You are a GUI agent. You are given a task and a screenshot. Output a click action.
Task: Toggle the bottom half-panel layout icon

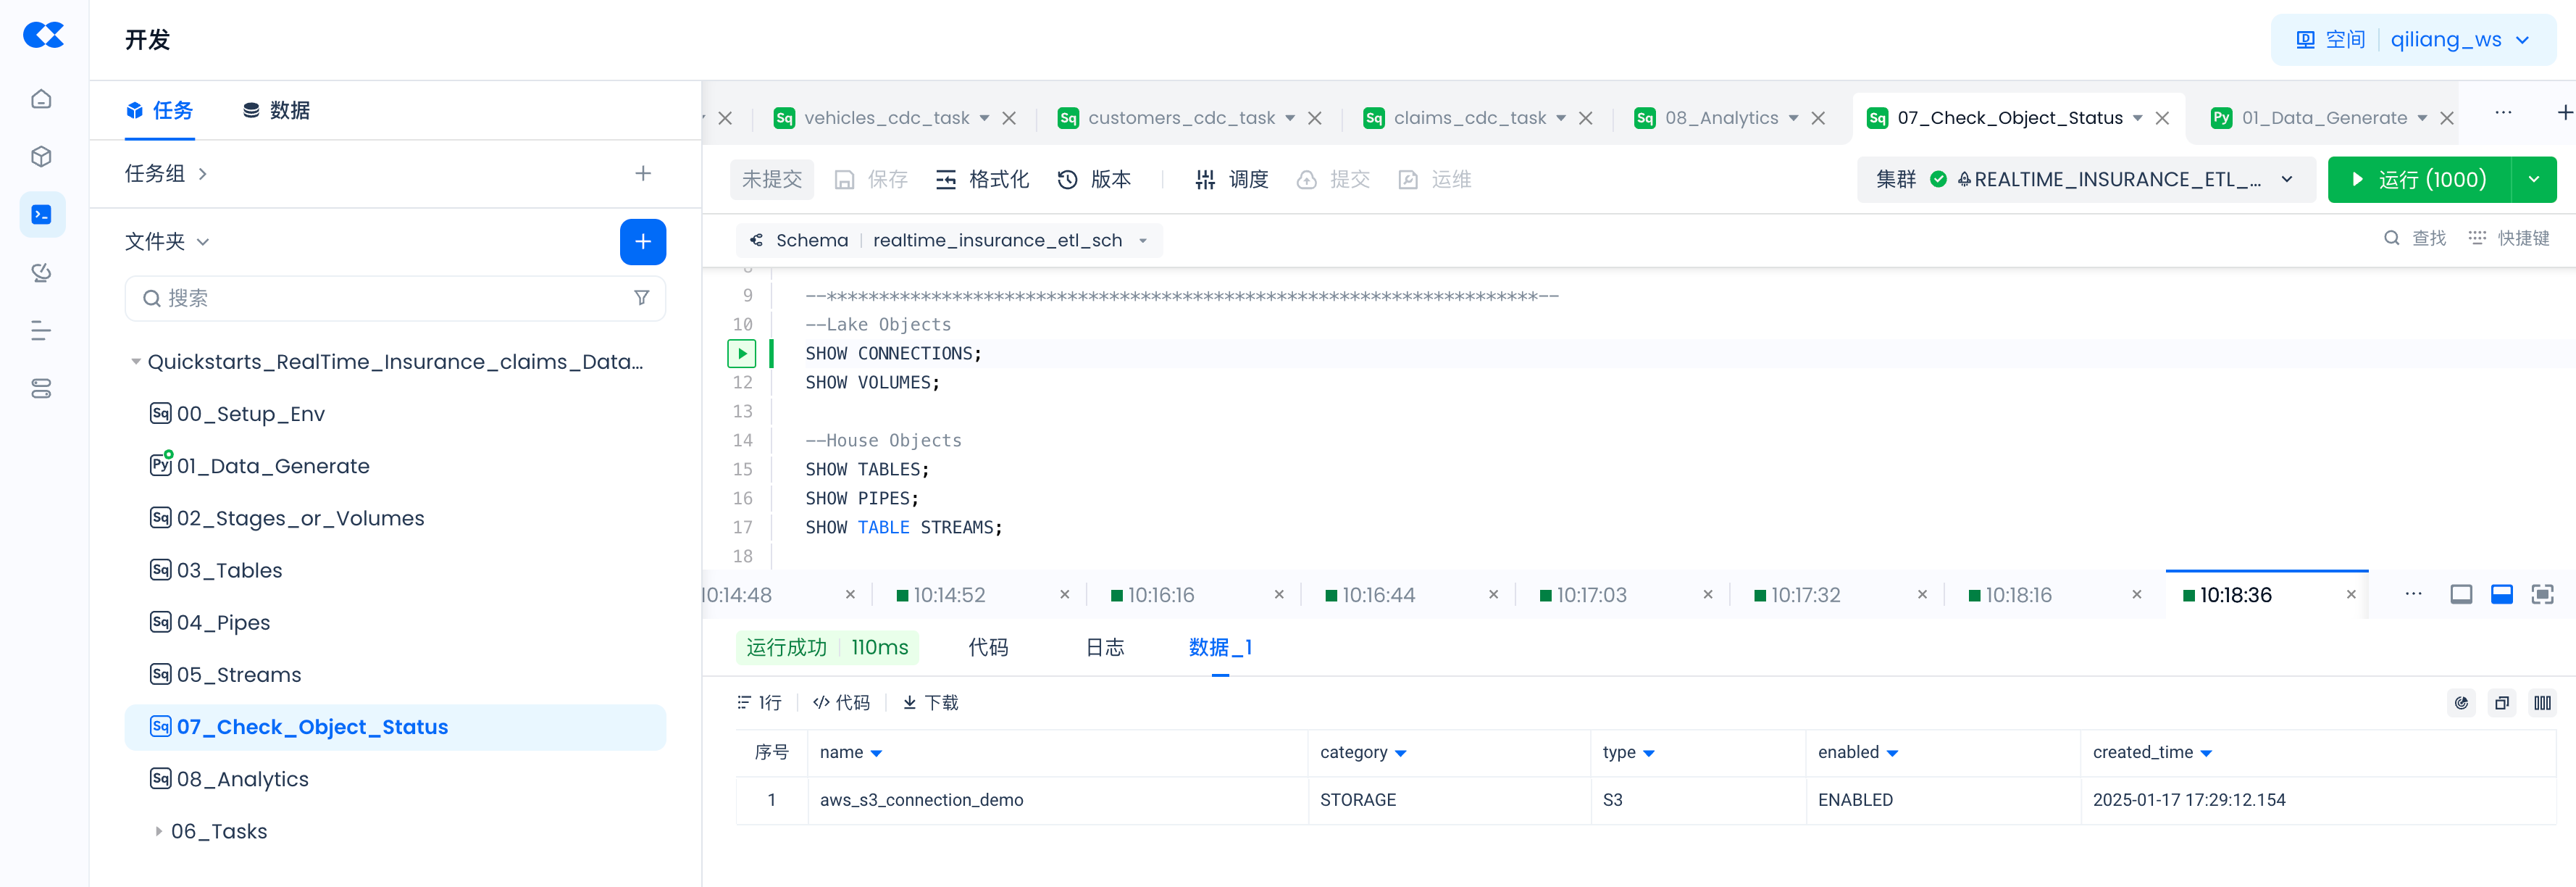[2501, 595]
